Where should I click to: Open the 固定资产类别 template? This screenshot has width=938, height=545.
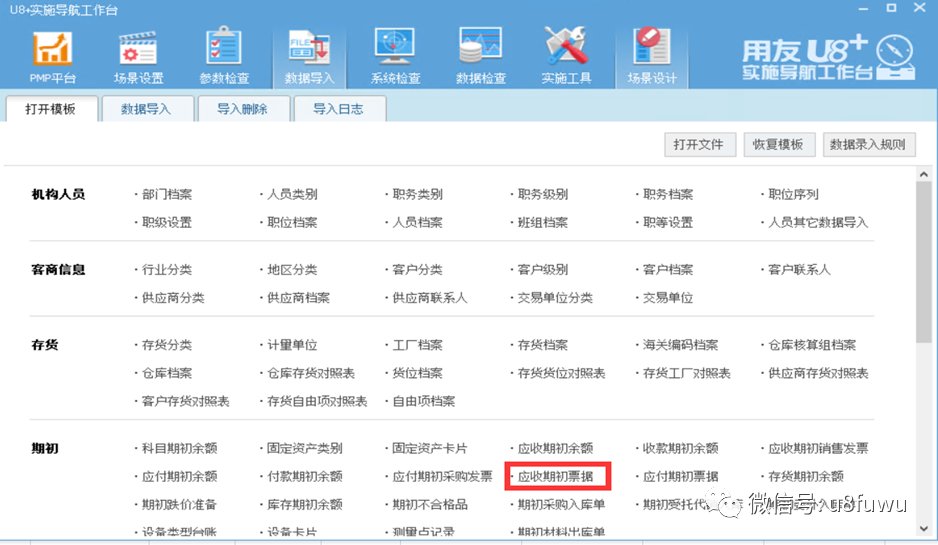tap(304, 449)
